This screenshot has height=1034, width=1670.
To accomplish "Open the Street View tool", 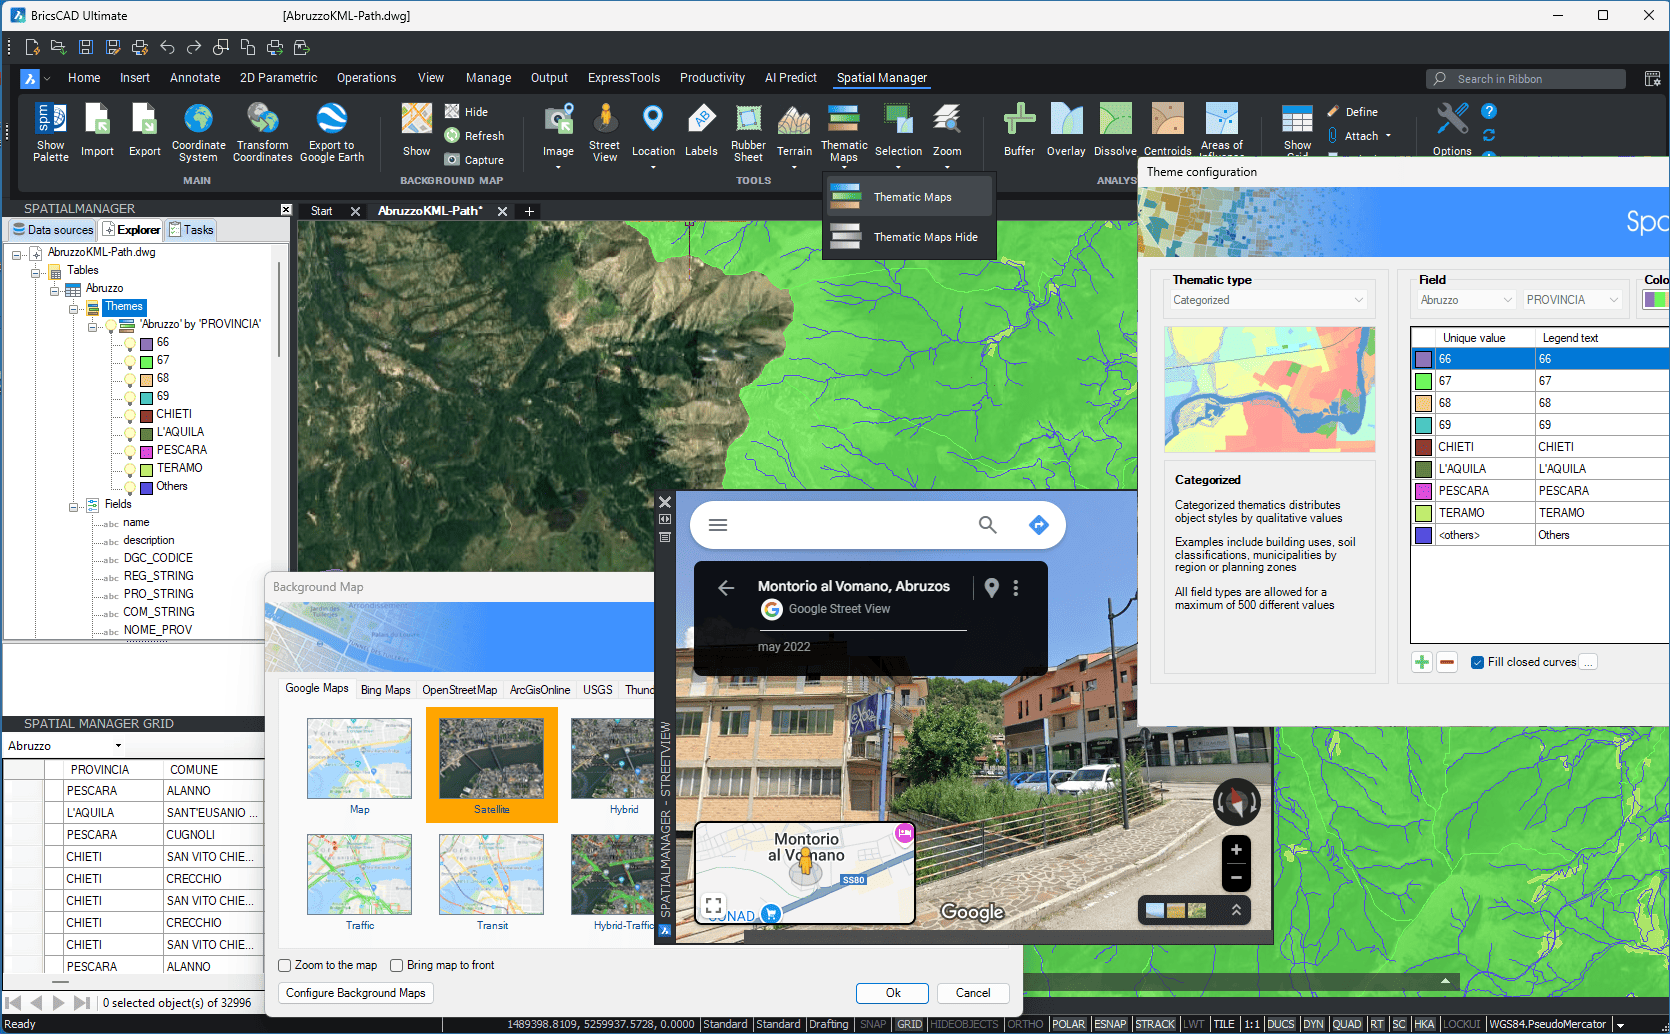I will point(604,132).
